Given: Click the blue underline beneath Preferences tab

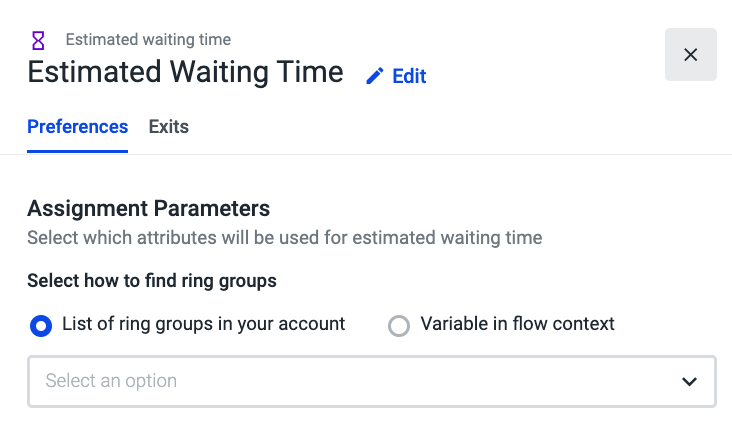Looking at the screenshot, I should [77, 151].
